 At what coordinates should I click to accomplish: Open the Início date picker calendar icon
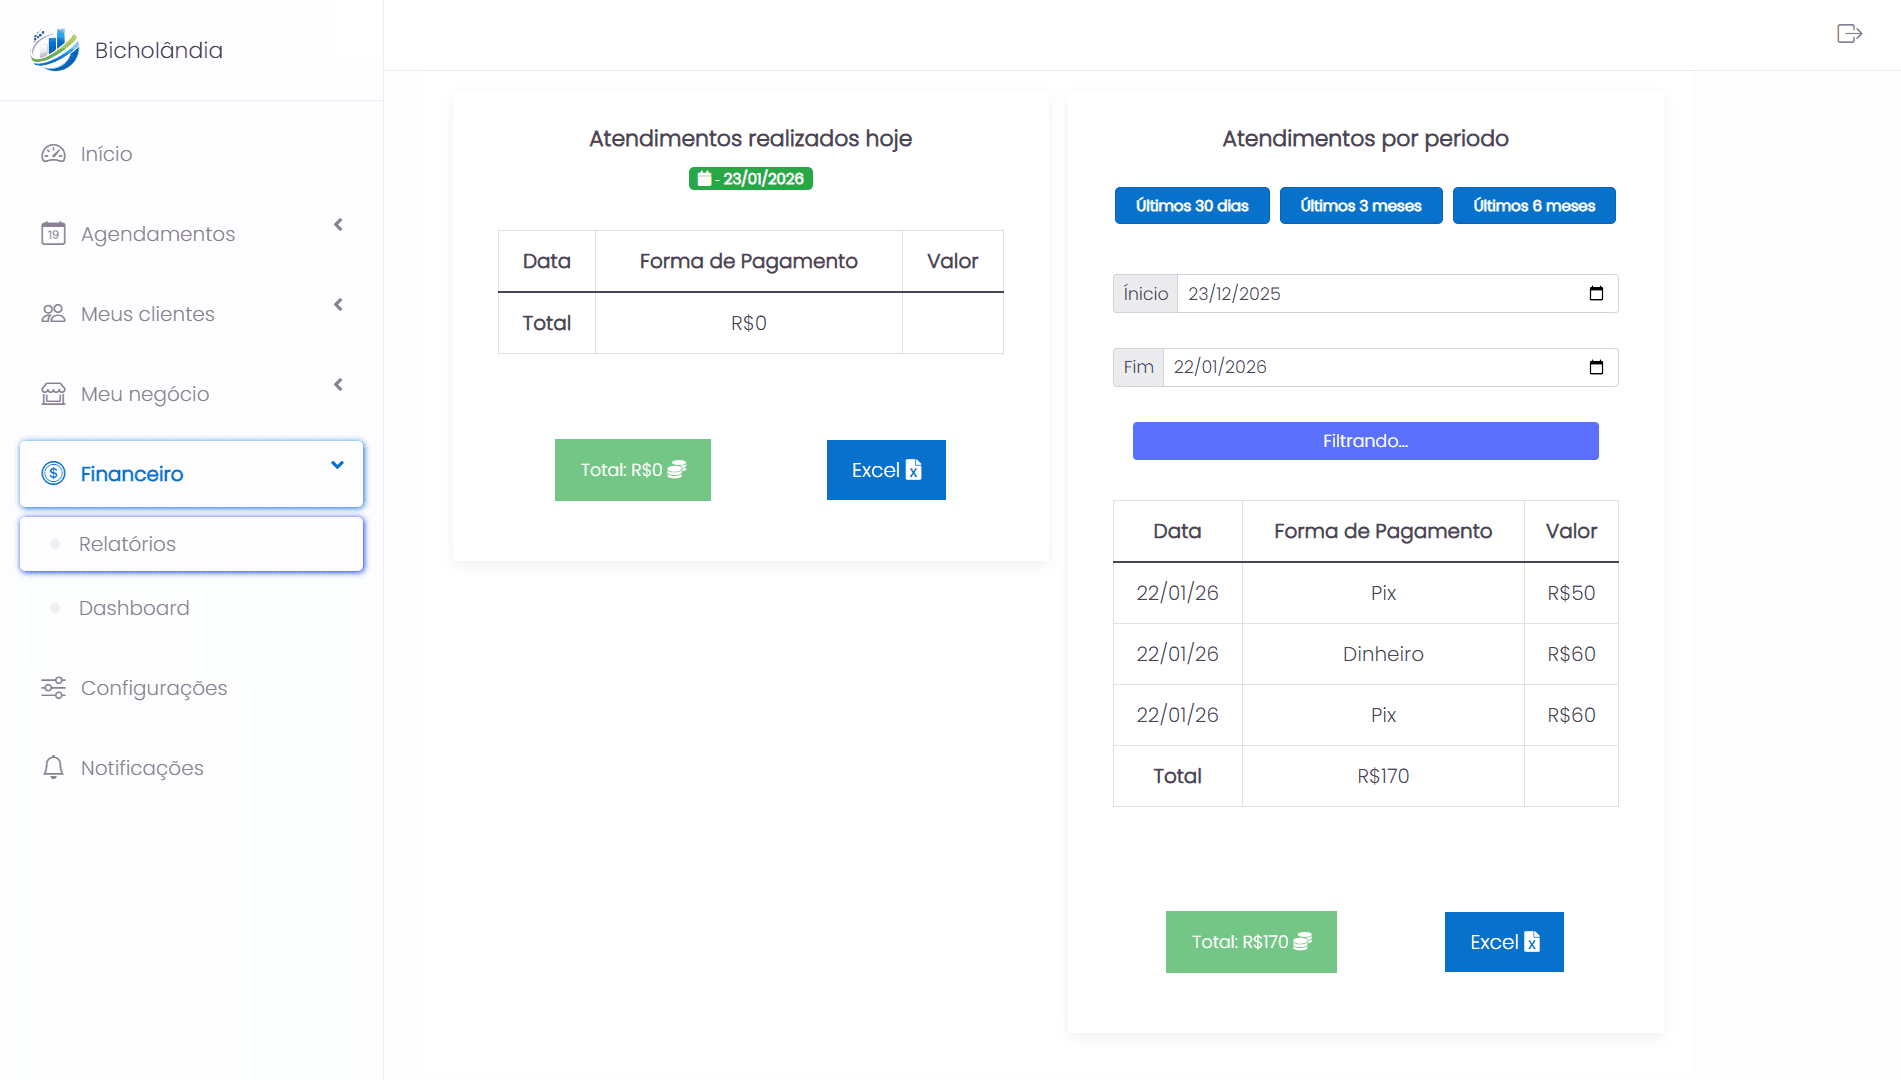1596,294
